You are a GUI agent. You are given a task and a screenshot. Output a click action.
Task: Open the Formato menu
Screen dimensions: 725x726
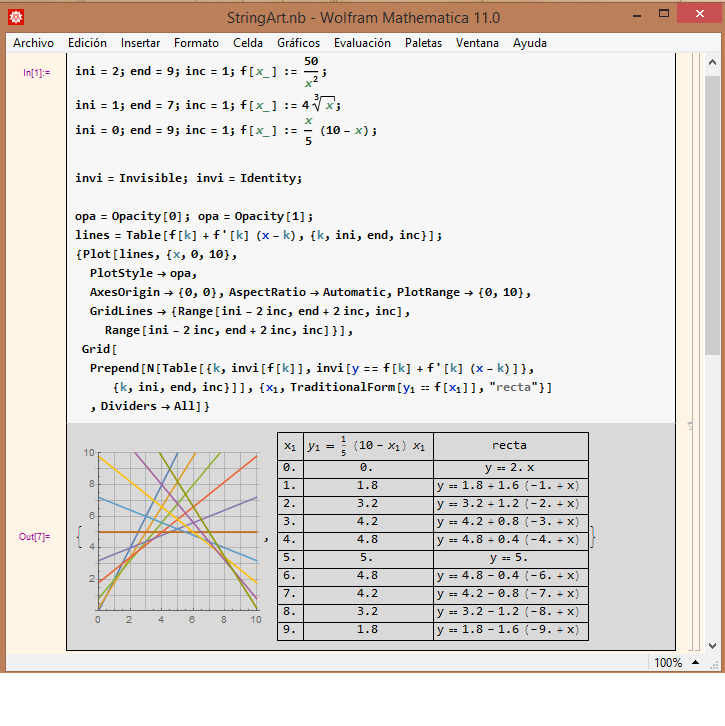click(x=196, y=43)
